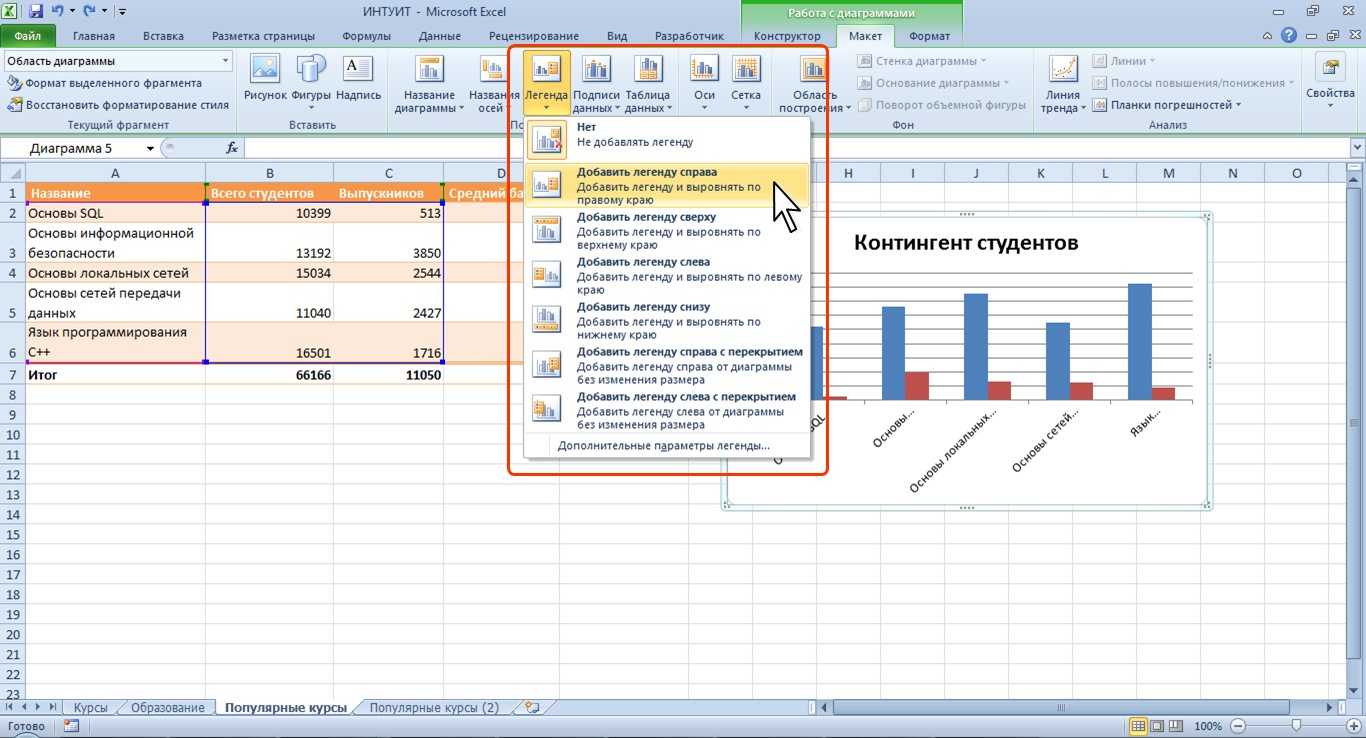Select Добавить легенду снизу option

666,321
